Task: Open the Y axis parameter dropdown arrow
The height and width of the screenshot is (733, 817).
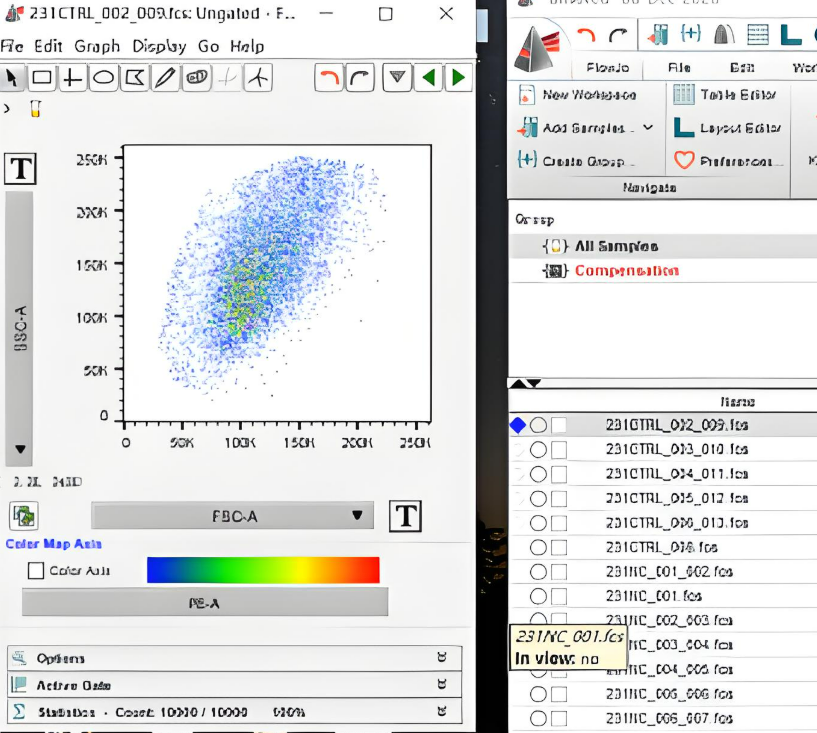Action: (x=20, y=449)
